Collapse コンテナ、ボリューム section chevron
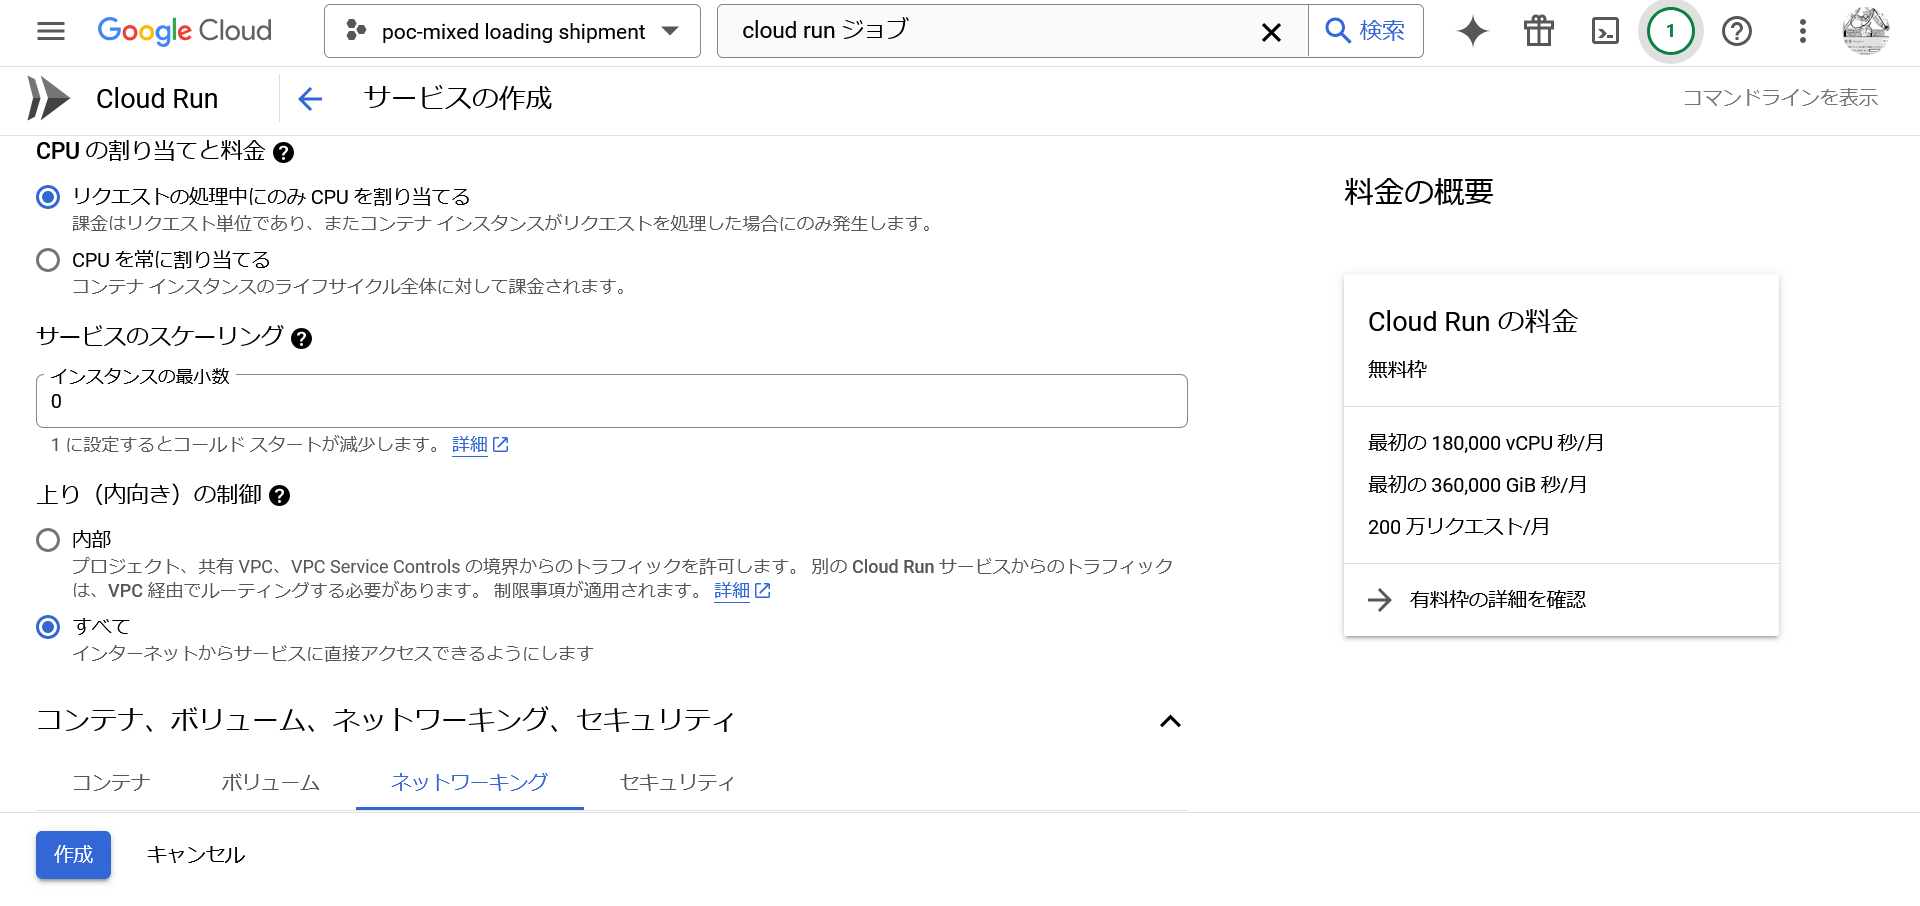1920x906 pixels. 1170,721
